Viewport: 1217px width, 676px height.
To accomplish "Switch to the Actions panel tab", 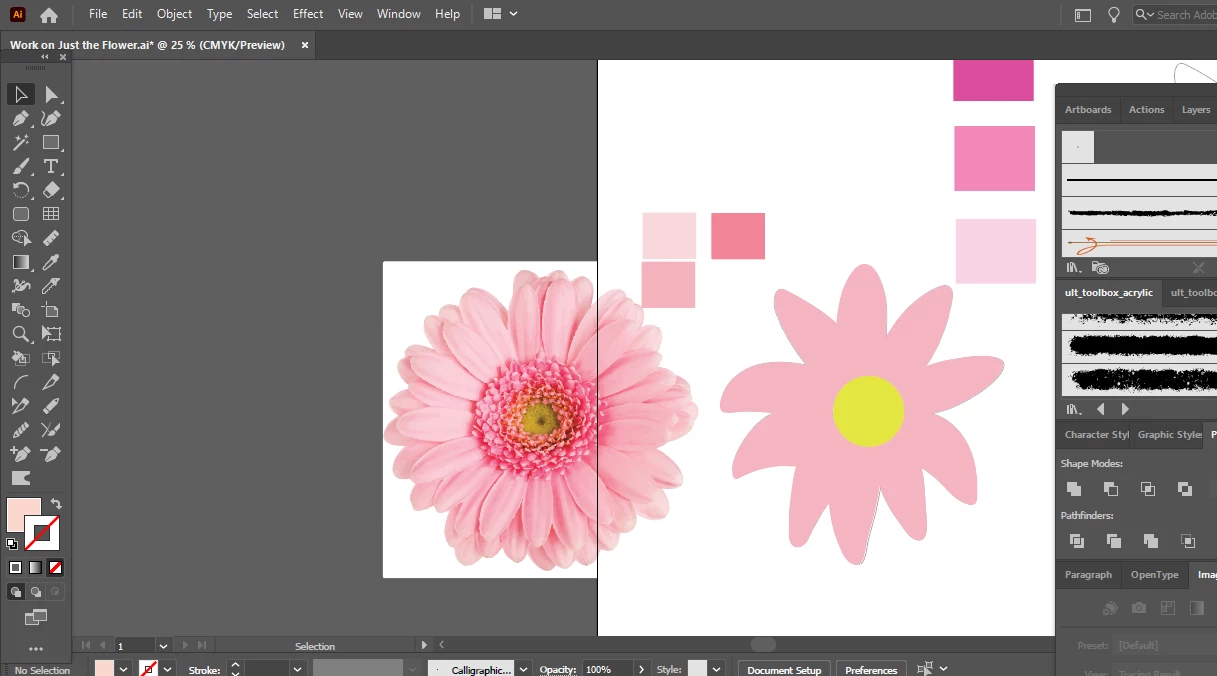I will click(1146, 110).
